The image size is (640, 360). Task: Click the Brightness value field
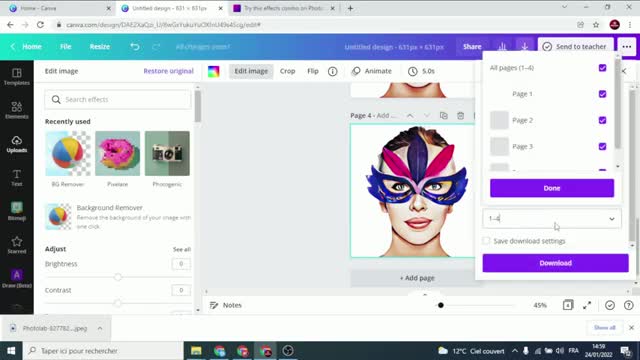click(181, 264)
